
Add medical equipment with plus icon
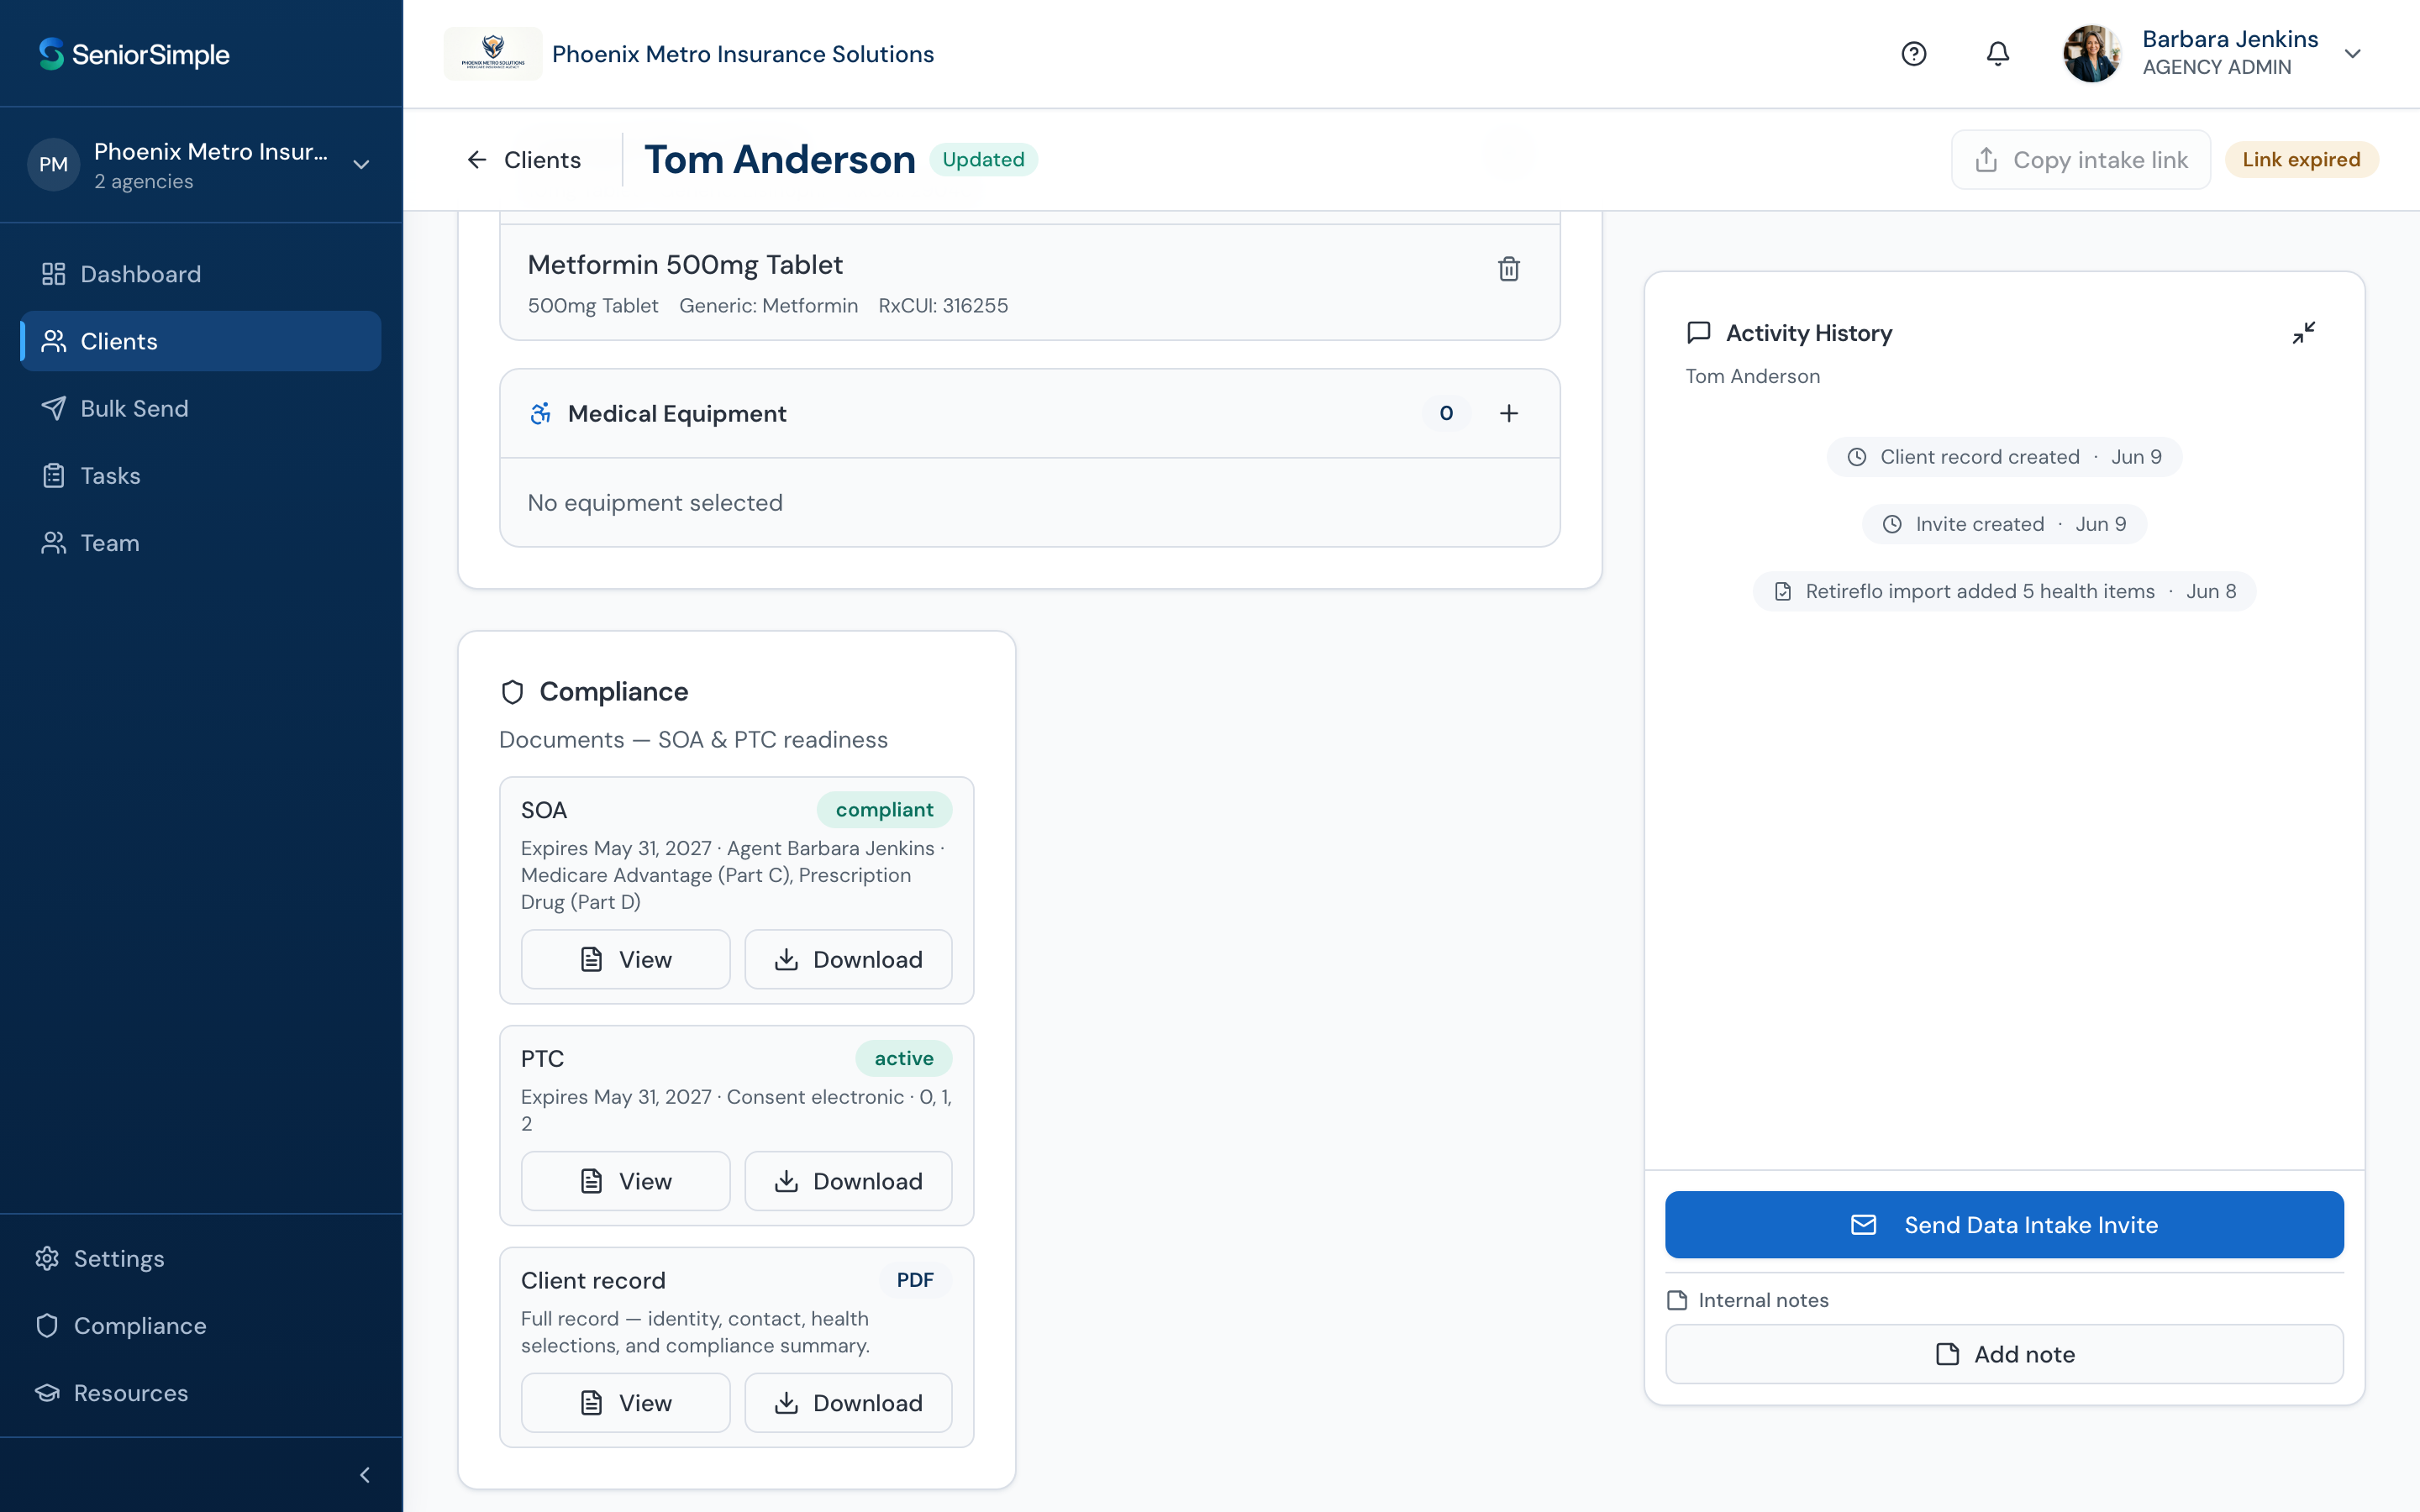pyautogui.click(x=1508, y=413)
